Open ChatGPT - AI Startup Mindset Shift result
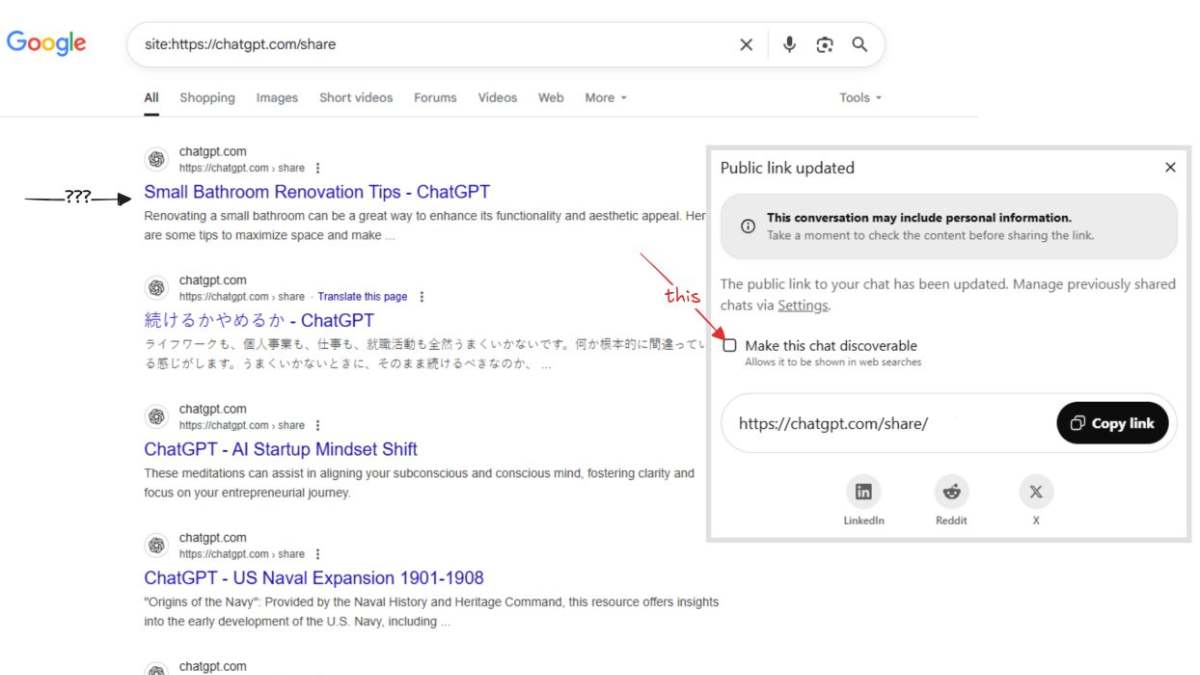 click(x=281, y=449)
